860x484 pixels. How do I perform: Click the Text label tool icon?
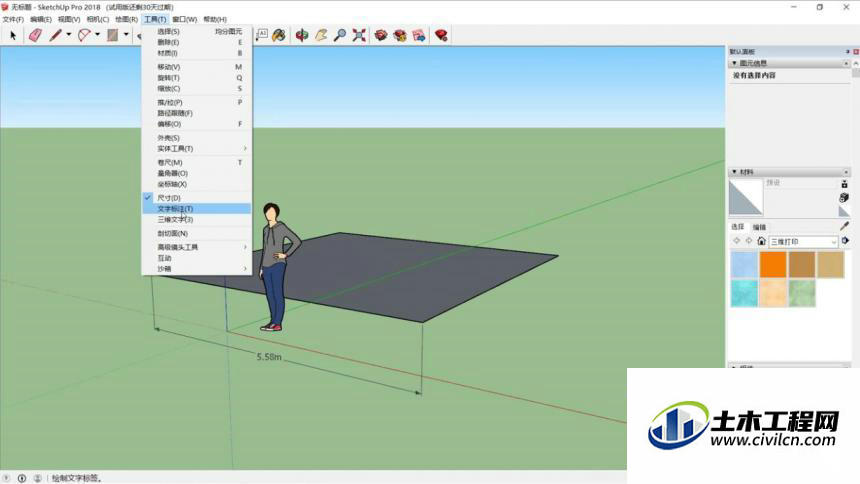click(262, 36)
